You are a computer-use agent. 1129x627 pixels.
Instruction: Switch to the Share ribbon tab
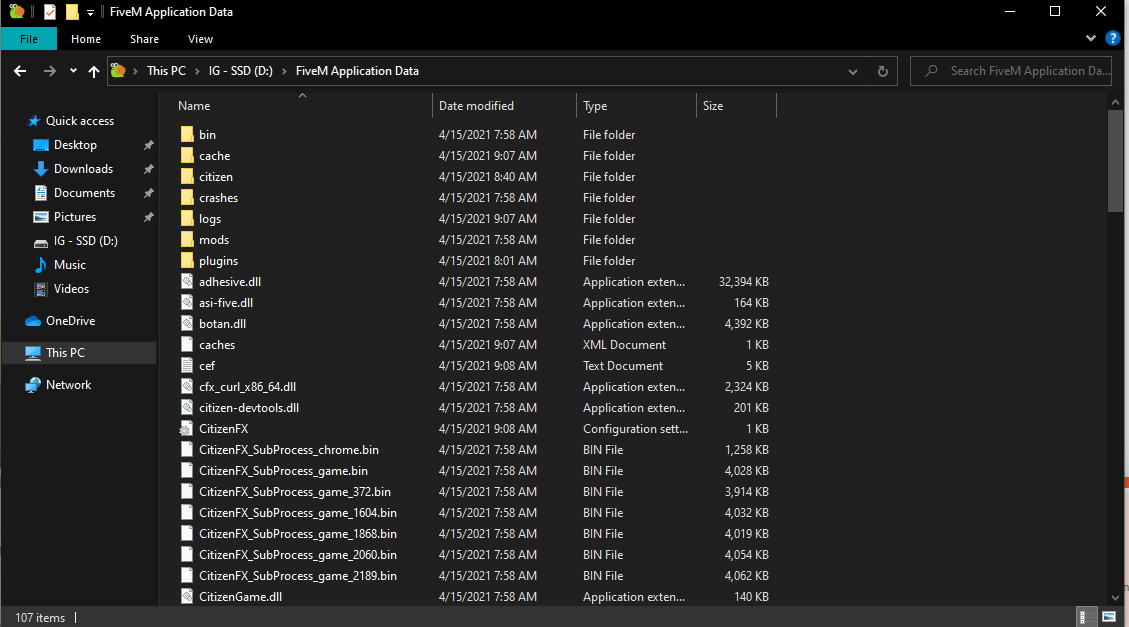[144, 39]
